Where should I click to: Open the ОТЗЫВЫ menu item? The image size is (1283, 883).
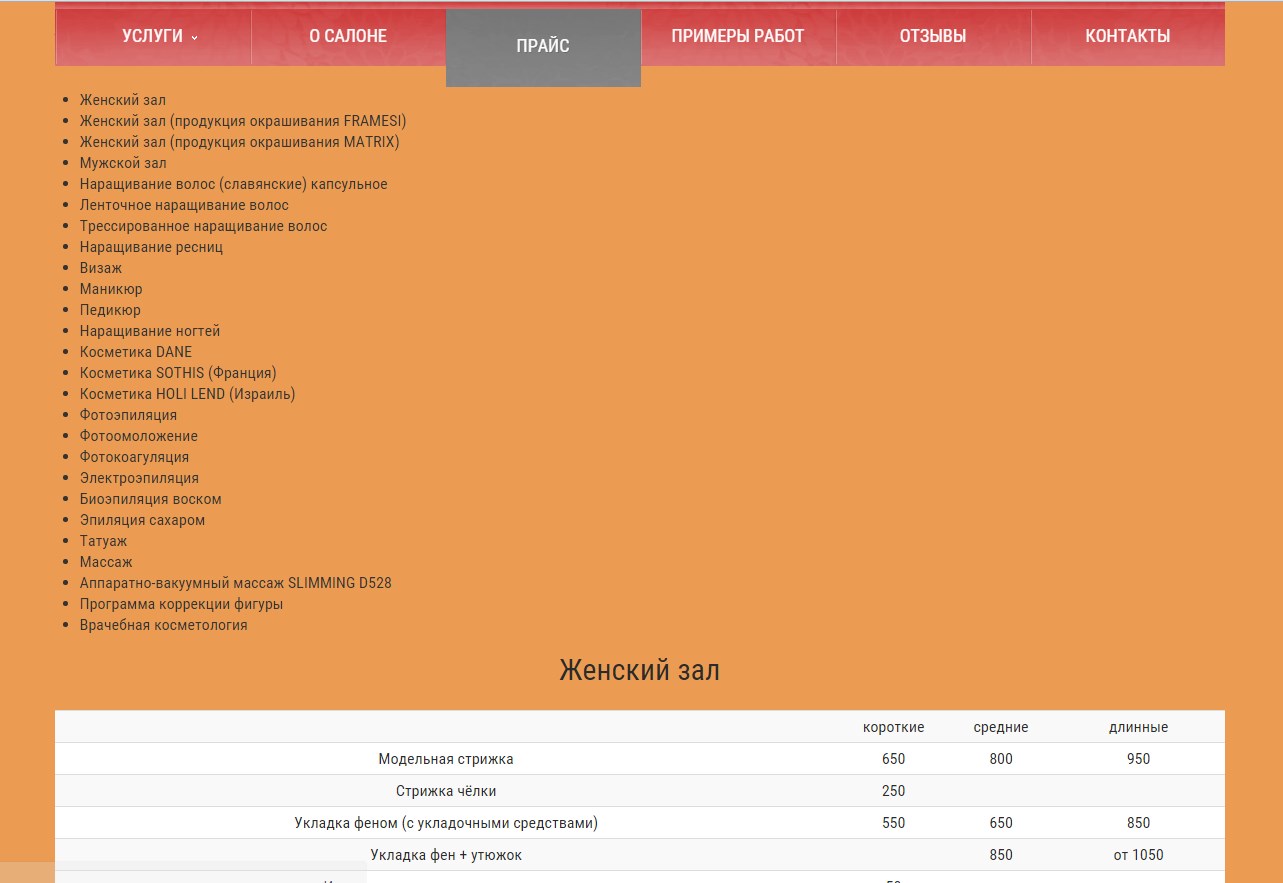pos(932,36)
